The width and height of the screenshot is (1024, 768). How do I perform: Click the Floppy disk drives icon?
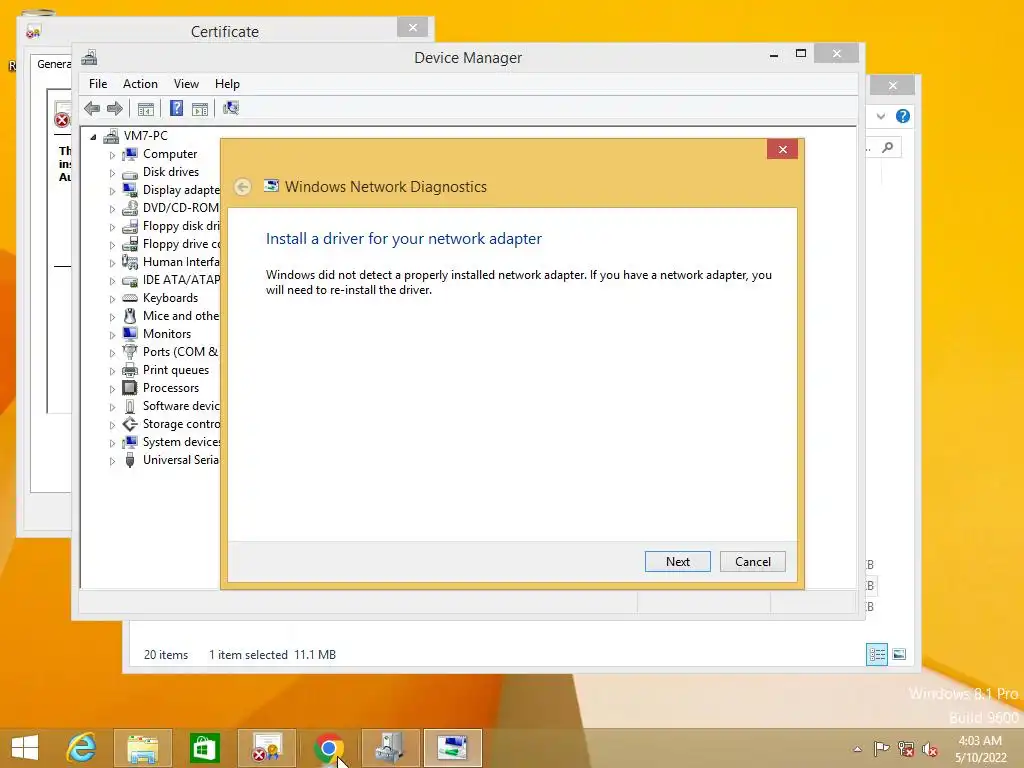coord(130,226)
